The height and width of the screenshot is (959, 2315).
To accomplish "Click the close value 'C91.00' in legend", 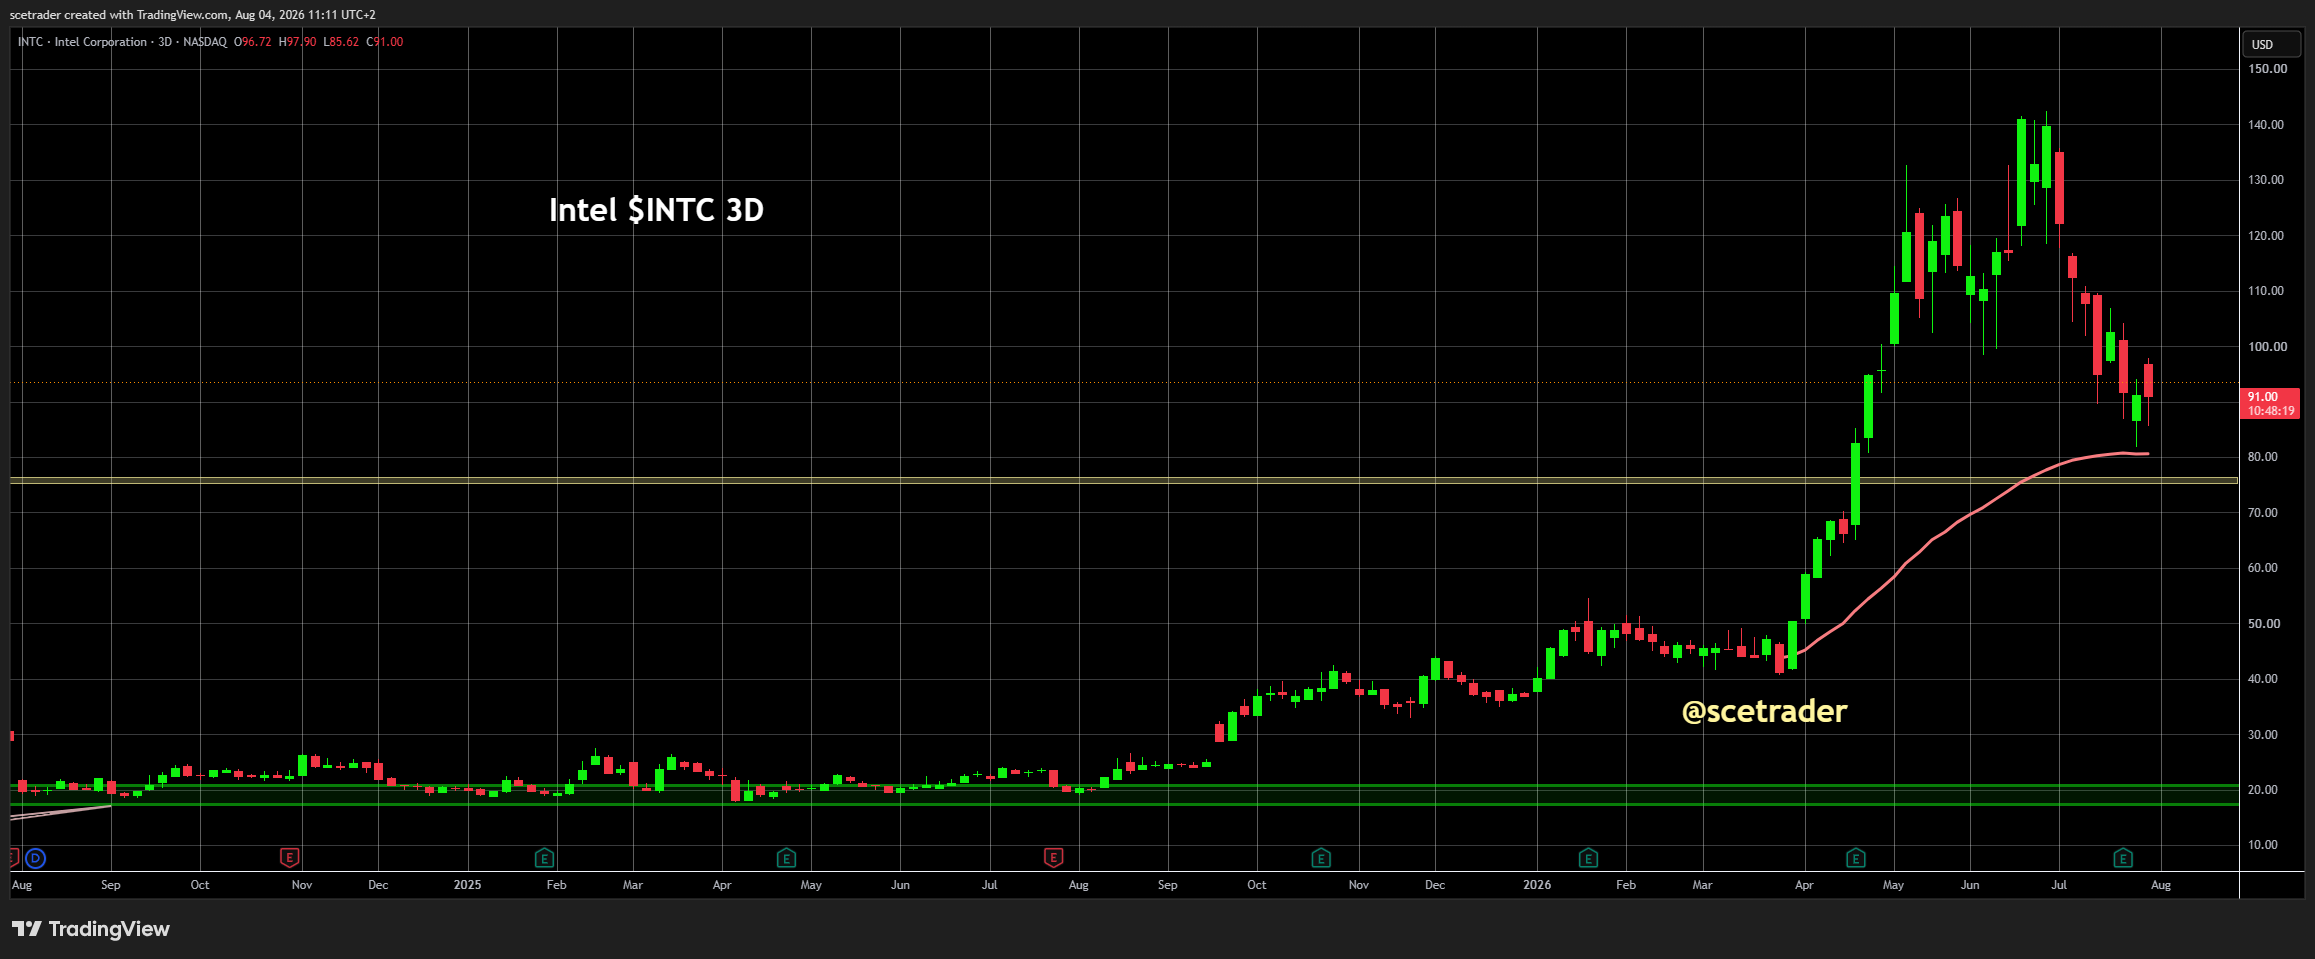I will click(x=385, y=42).
